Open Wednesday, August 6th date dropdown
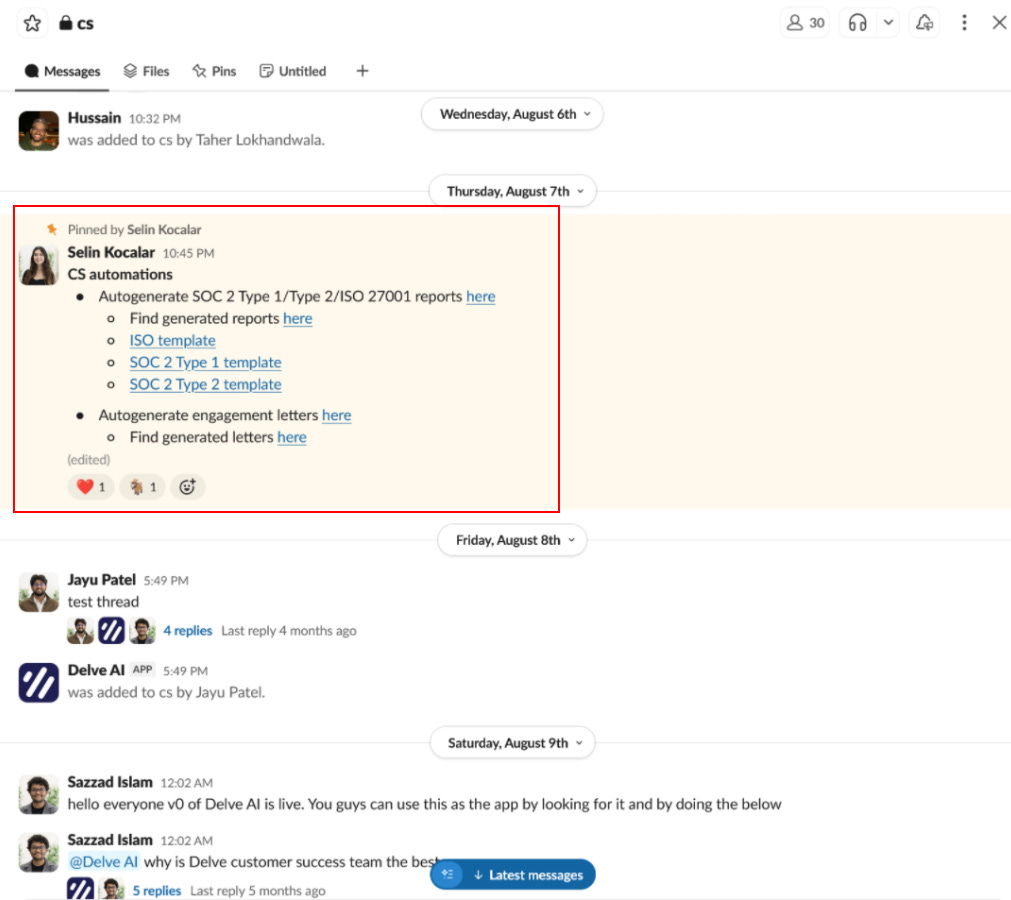 click(x=512, y=114)
